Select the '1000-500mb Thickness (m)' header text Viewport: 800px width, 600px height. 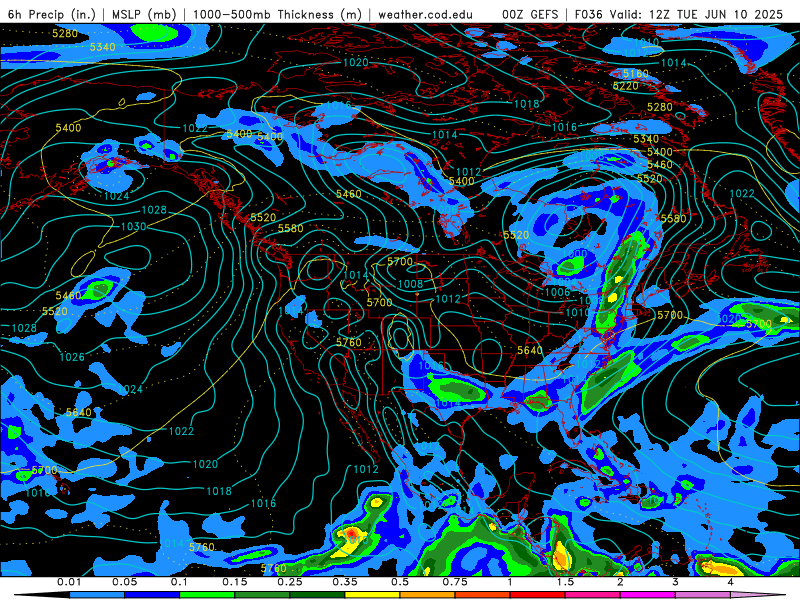pyautogui.click(x=277, y=14)
